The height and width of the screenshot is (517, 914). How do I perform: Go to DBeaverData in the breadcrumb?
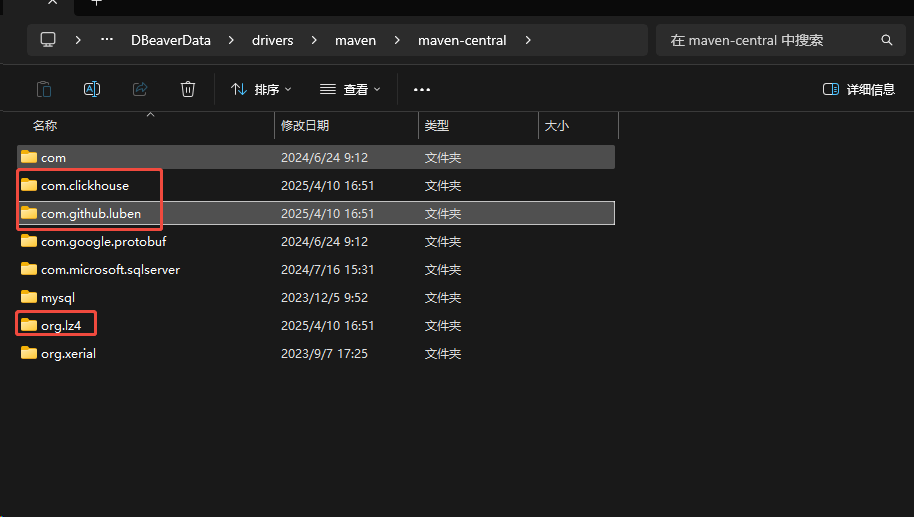click(171, 40)
